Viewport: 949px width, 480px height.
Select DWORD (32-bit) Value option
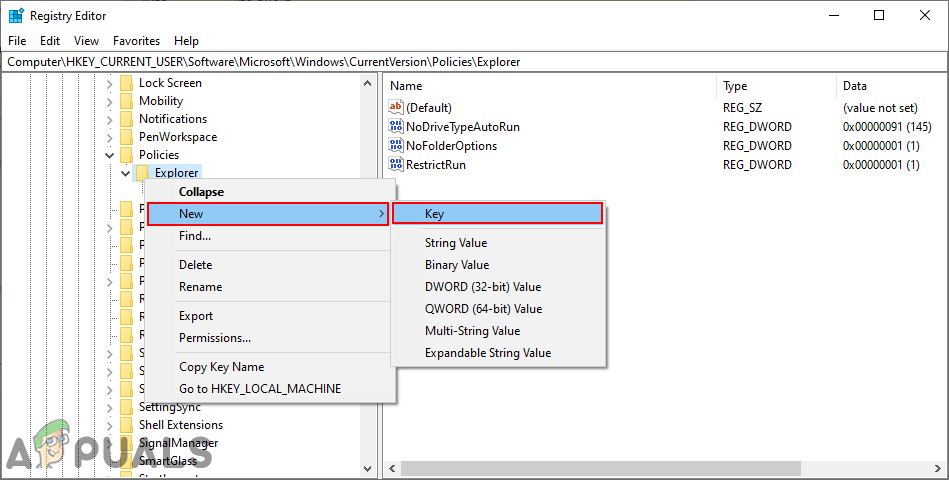(482, 287)
